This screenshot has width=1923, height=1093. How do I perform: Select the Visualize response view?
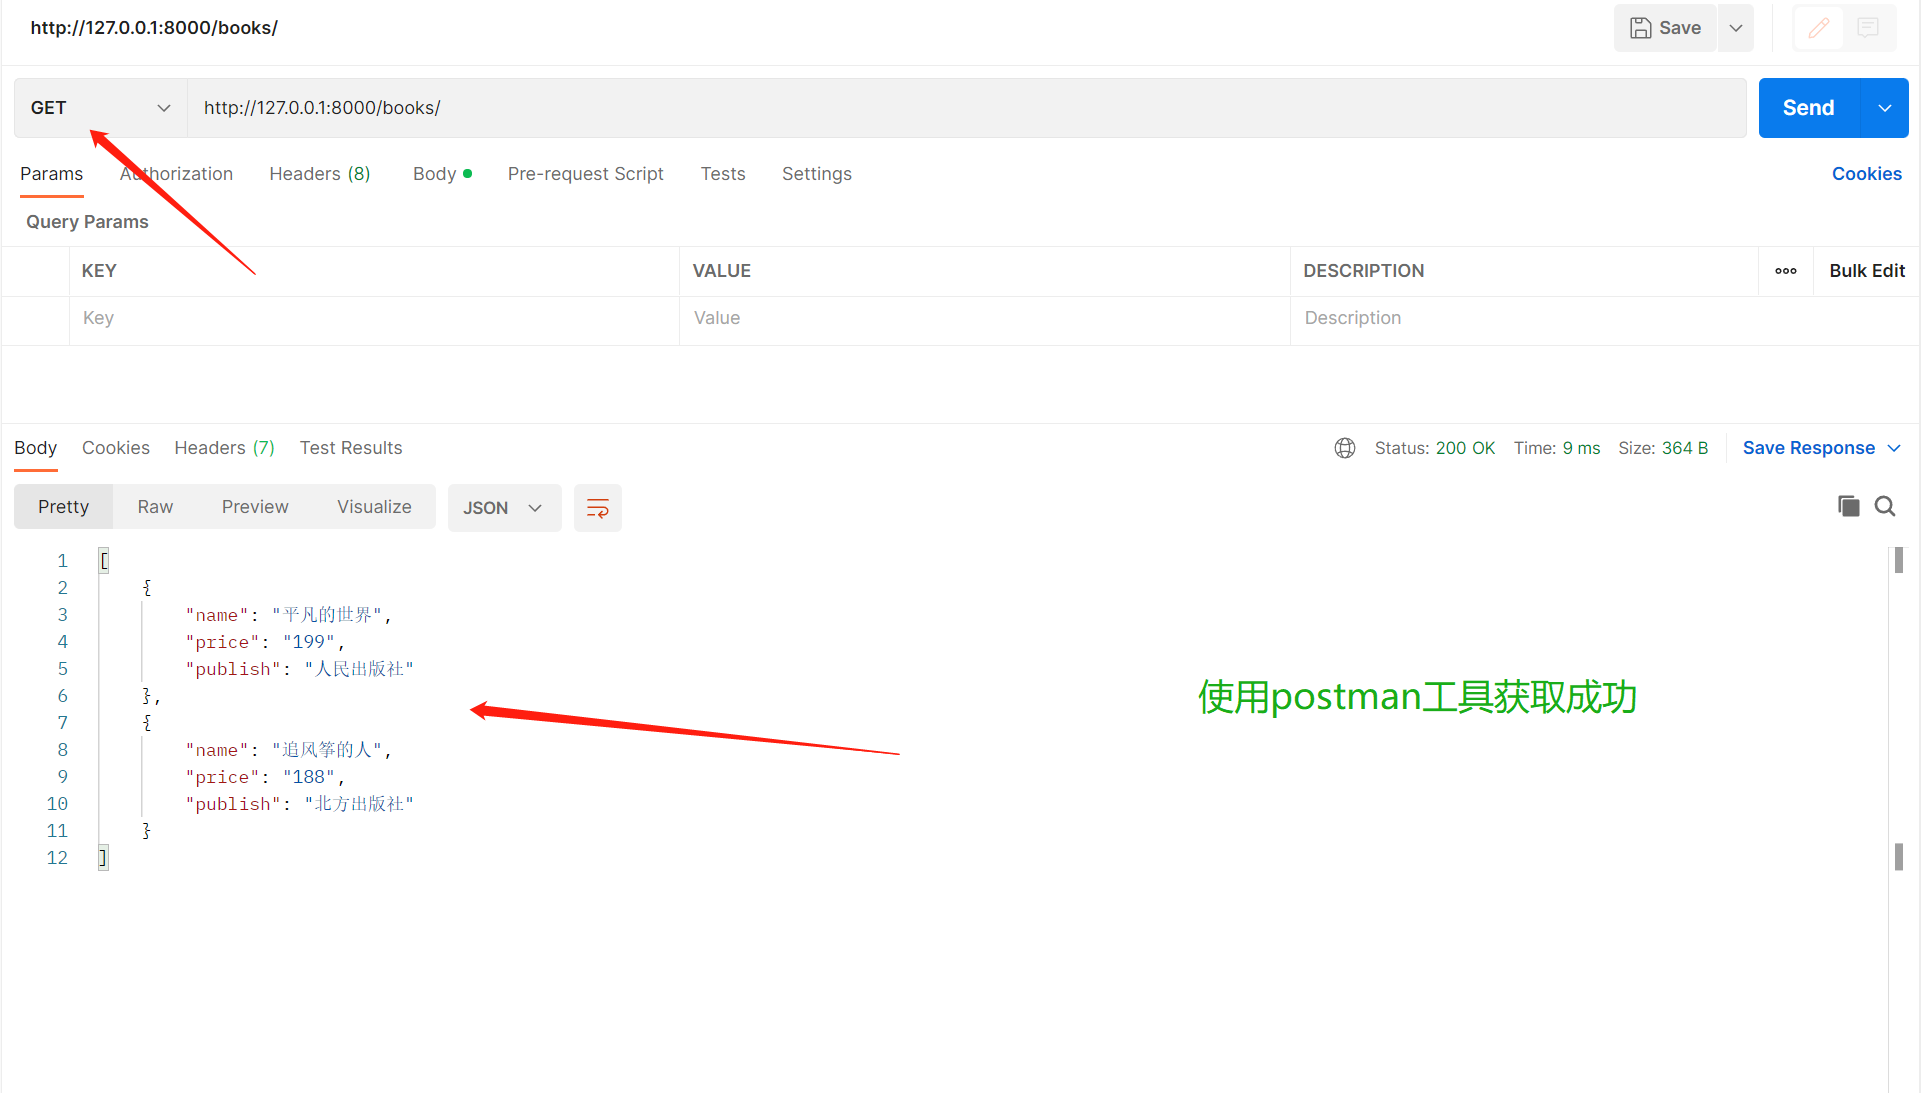click(x=374, y=507)
